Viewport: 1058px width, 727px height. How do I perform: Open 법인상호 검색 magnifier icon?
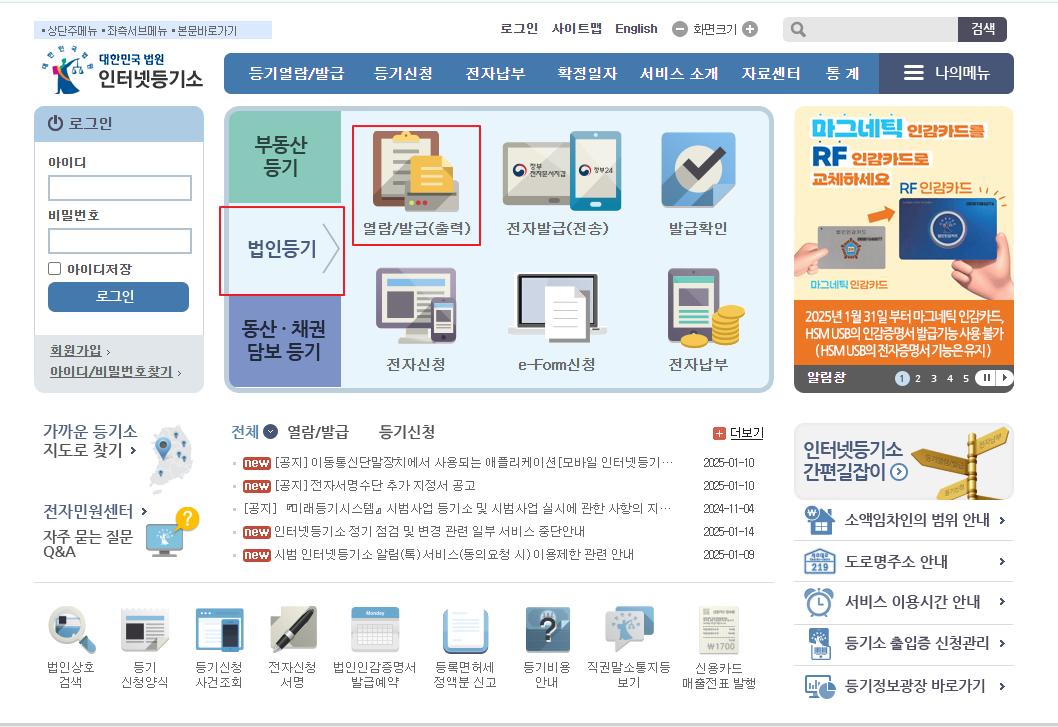coord(72,630)
